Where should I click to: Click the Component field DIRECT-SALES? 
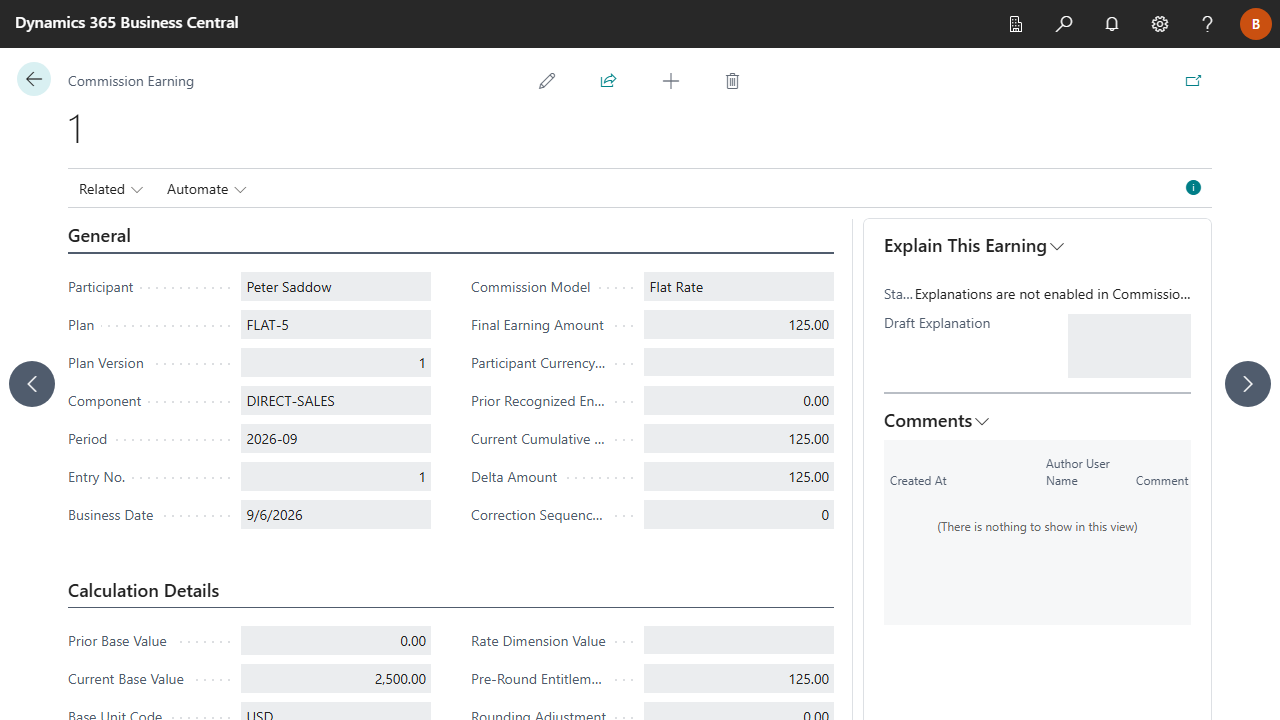336,401
